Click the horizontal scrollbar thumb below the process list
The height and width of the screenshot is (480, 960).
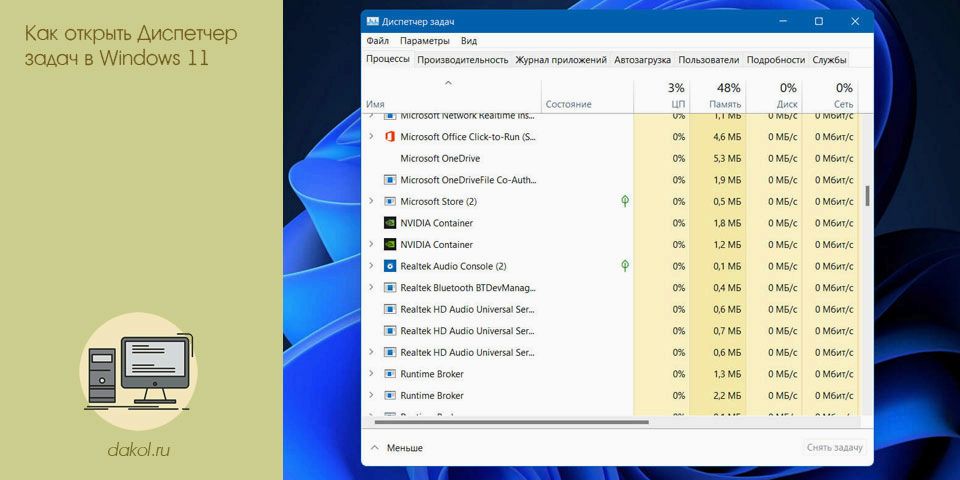click(x=511, y=422)
